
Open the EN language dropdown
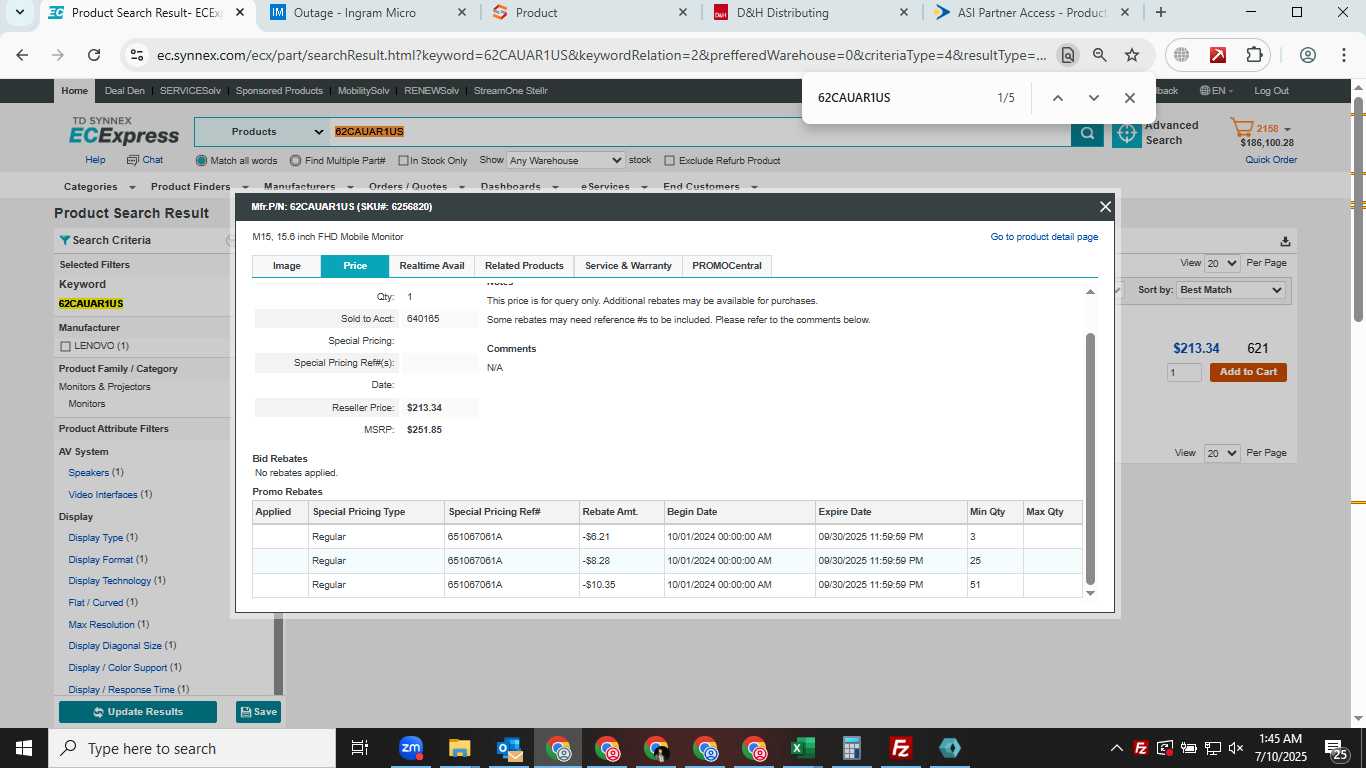1215,91
